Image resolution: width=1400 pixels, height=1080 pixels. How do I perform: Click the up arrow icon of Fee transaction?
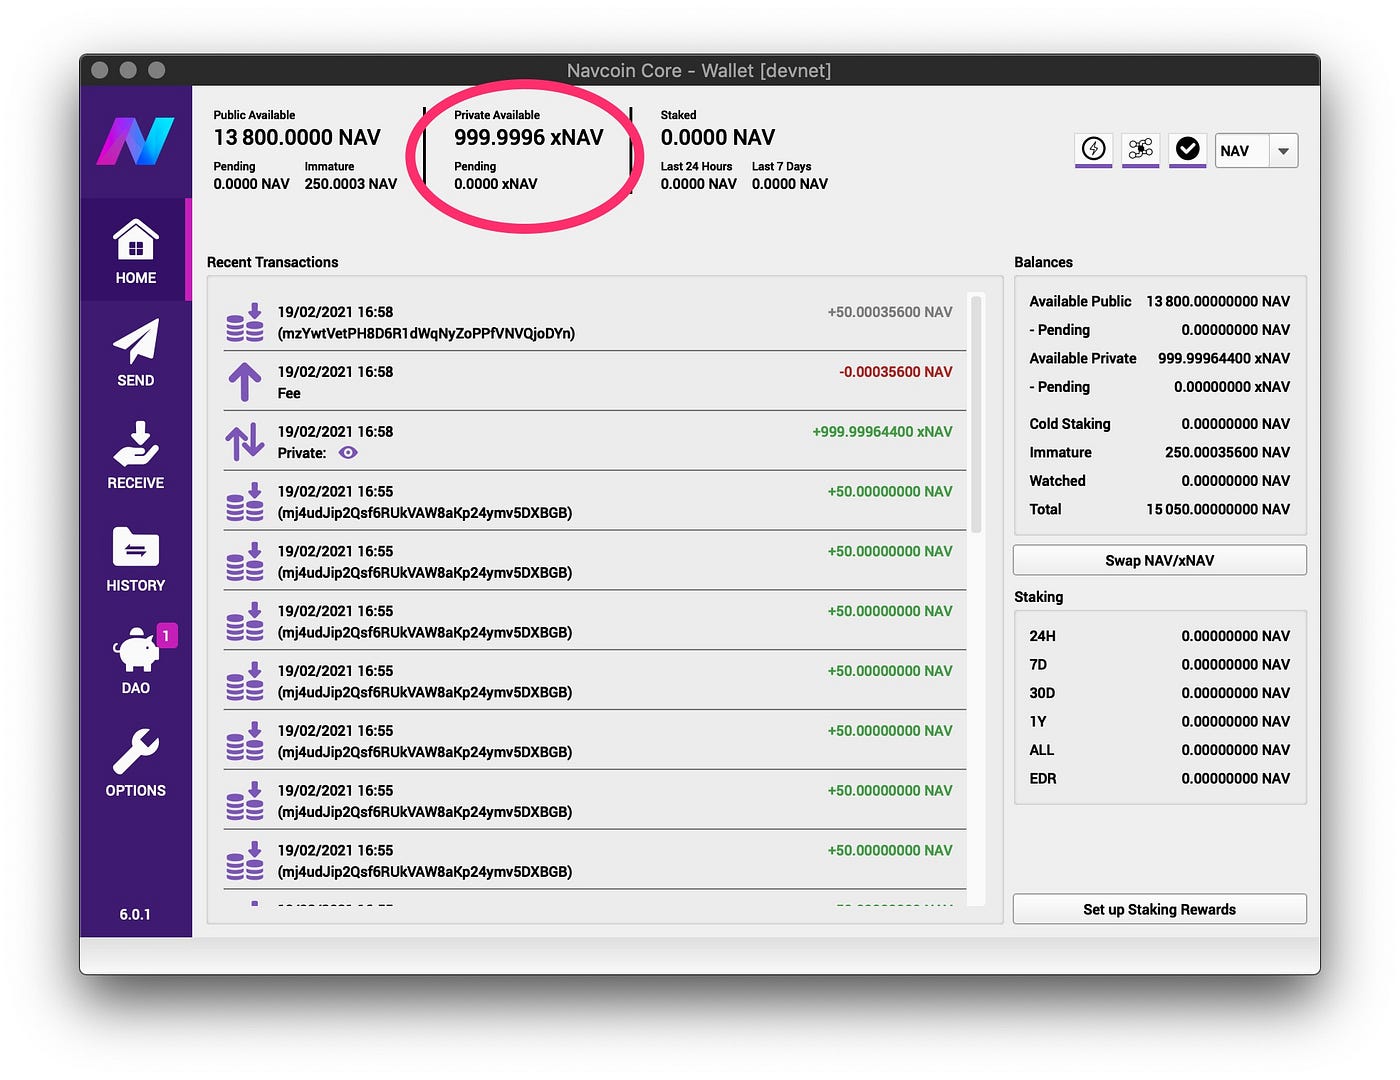[x=245, y=382]
